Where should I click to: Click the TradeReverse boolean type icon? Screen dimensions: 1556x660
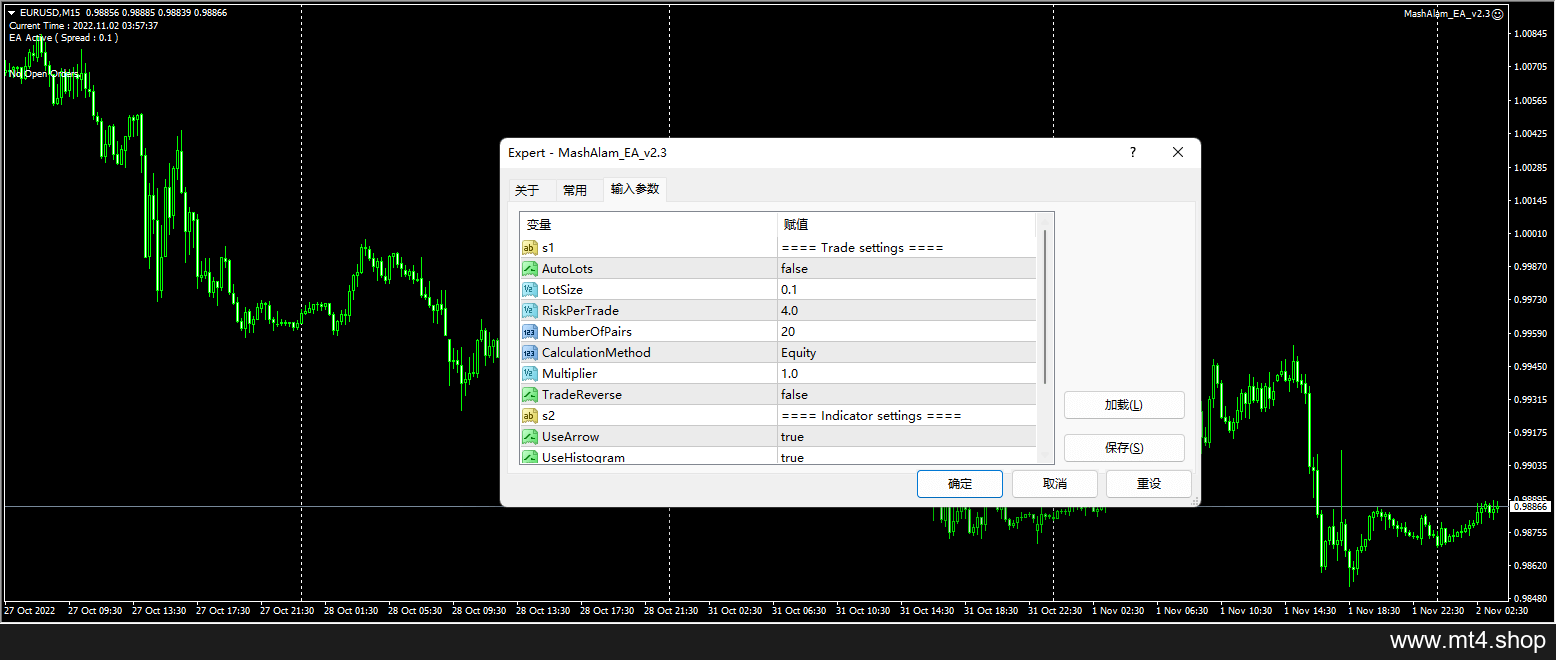click(529, 395)
